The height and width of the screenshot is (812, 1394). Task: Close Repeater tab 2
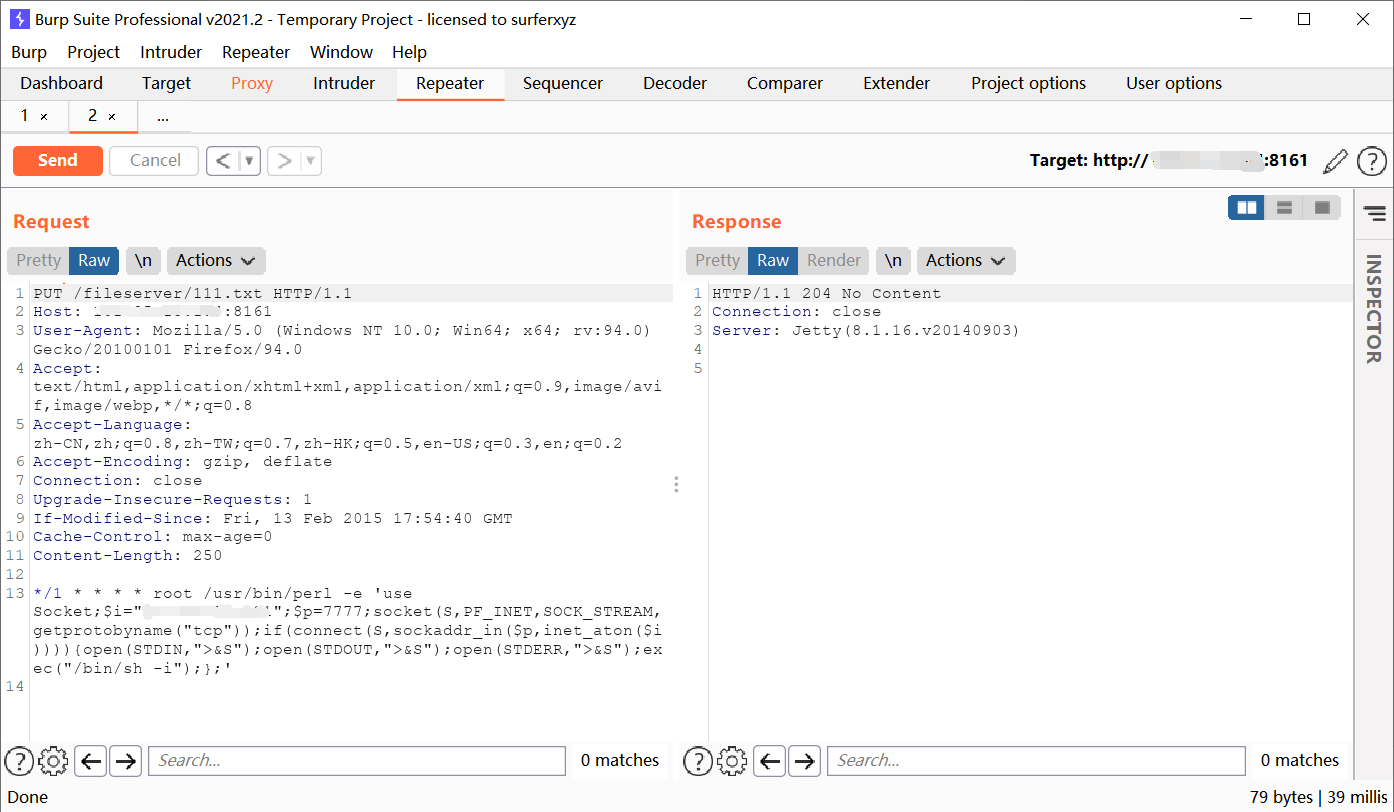click(x=111, y=117)
